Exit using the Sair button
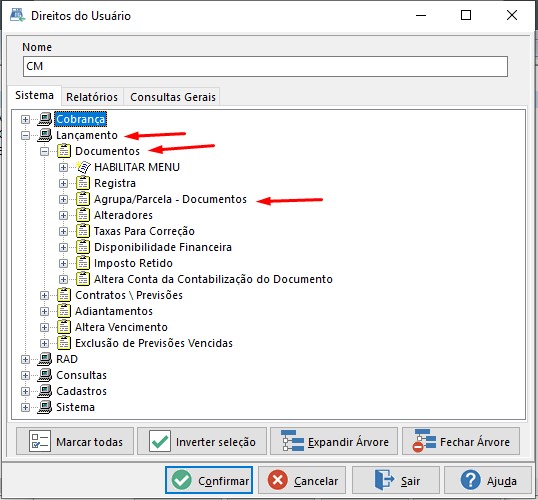The image size is (538, 500). click(396, 480)
